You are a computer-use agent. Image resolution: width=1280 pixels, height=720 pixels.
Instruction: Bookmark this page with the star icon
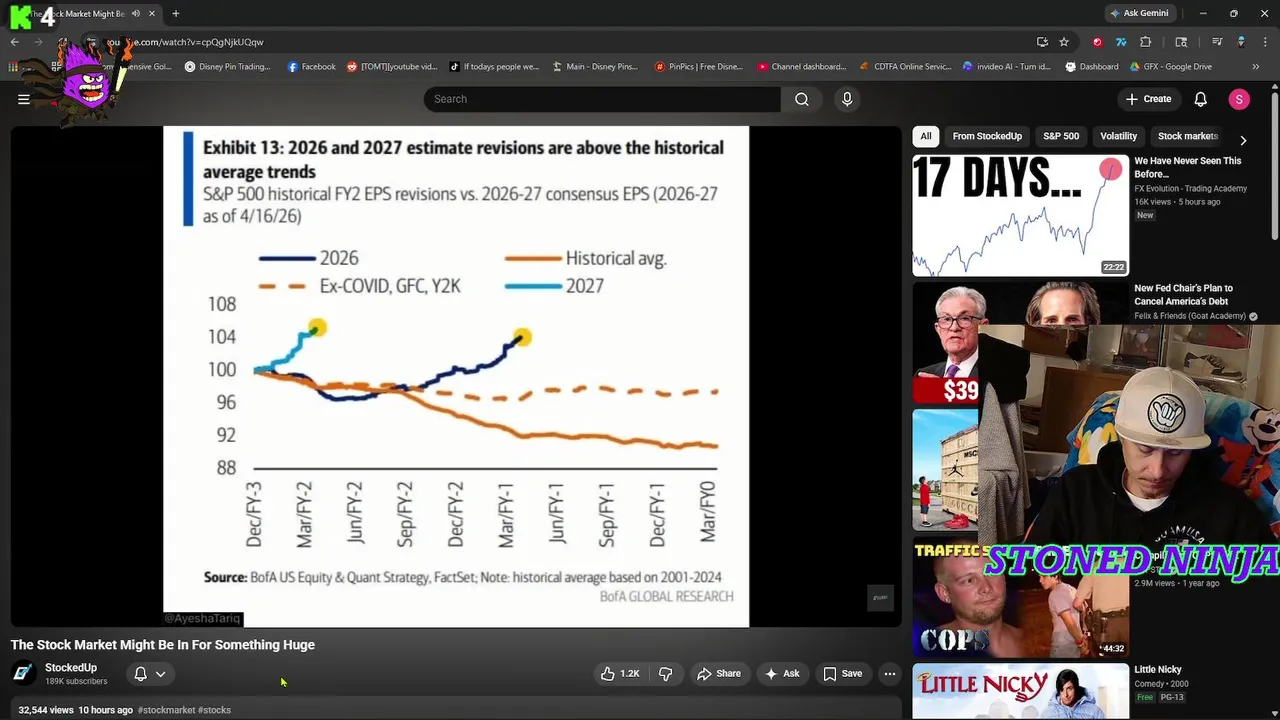click(1064, 42)
